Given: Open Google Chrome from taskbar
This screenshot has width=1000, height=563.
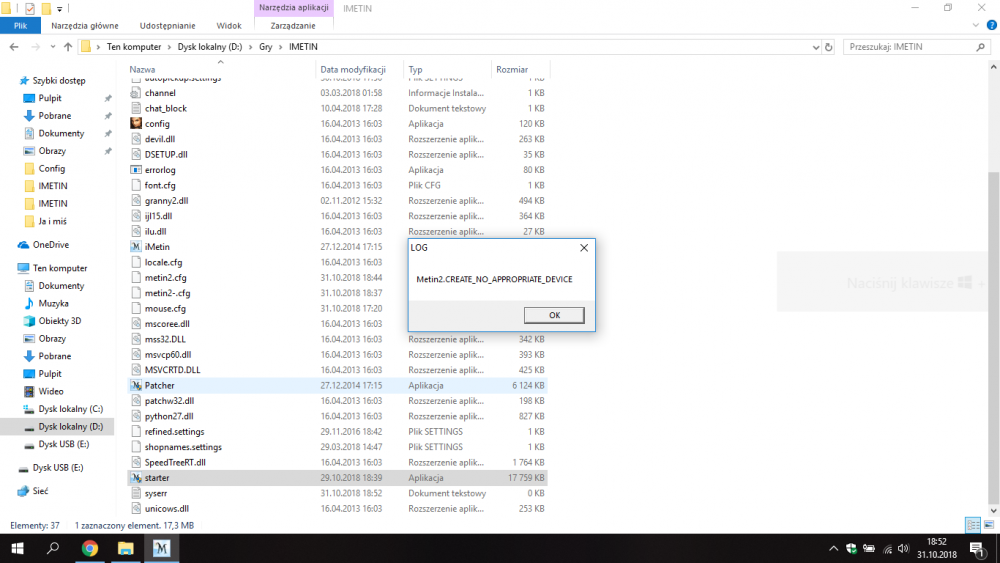Looking at the screenshot, I should tap(90, 548).
